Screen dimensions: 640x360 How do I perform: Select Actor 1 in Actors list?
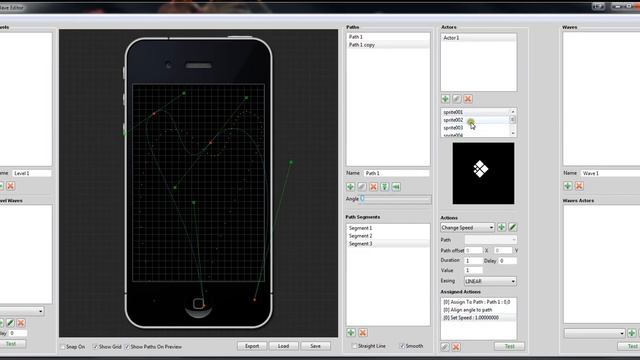pyautogui.click(x=478, y=38)
